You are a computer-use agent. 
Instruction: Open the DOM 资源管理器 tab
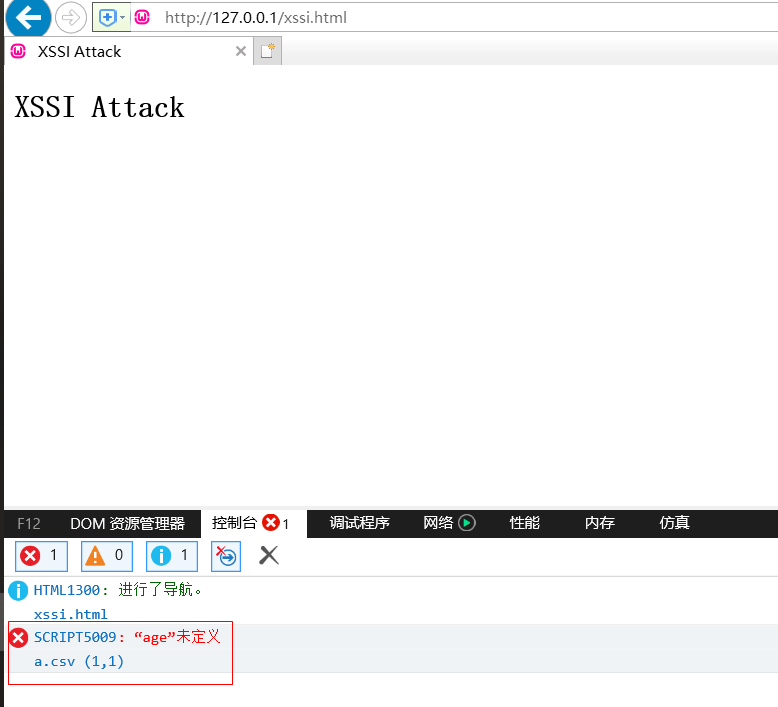(127, 523)
